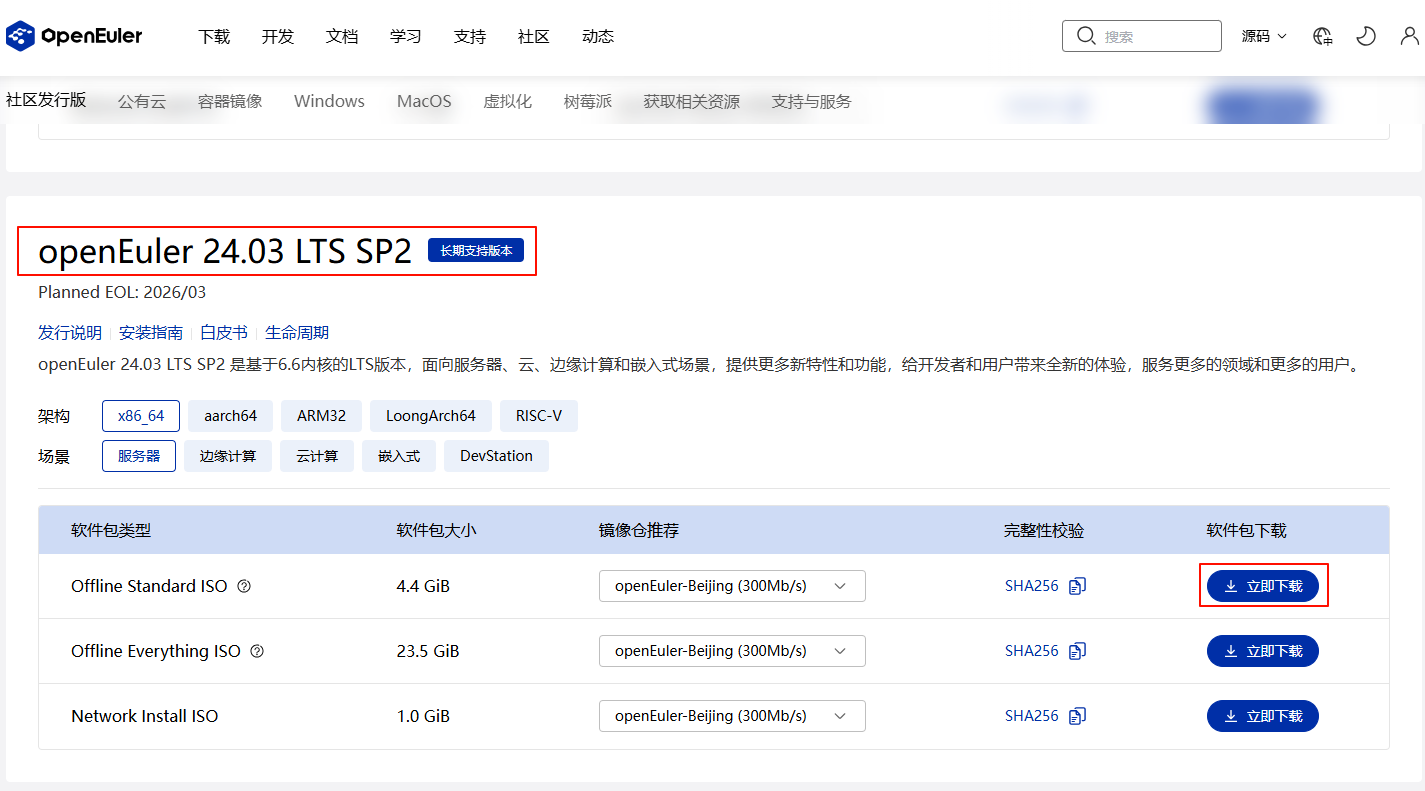Select 嵌入式 scenario

pos(399,456)
